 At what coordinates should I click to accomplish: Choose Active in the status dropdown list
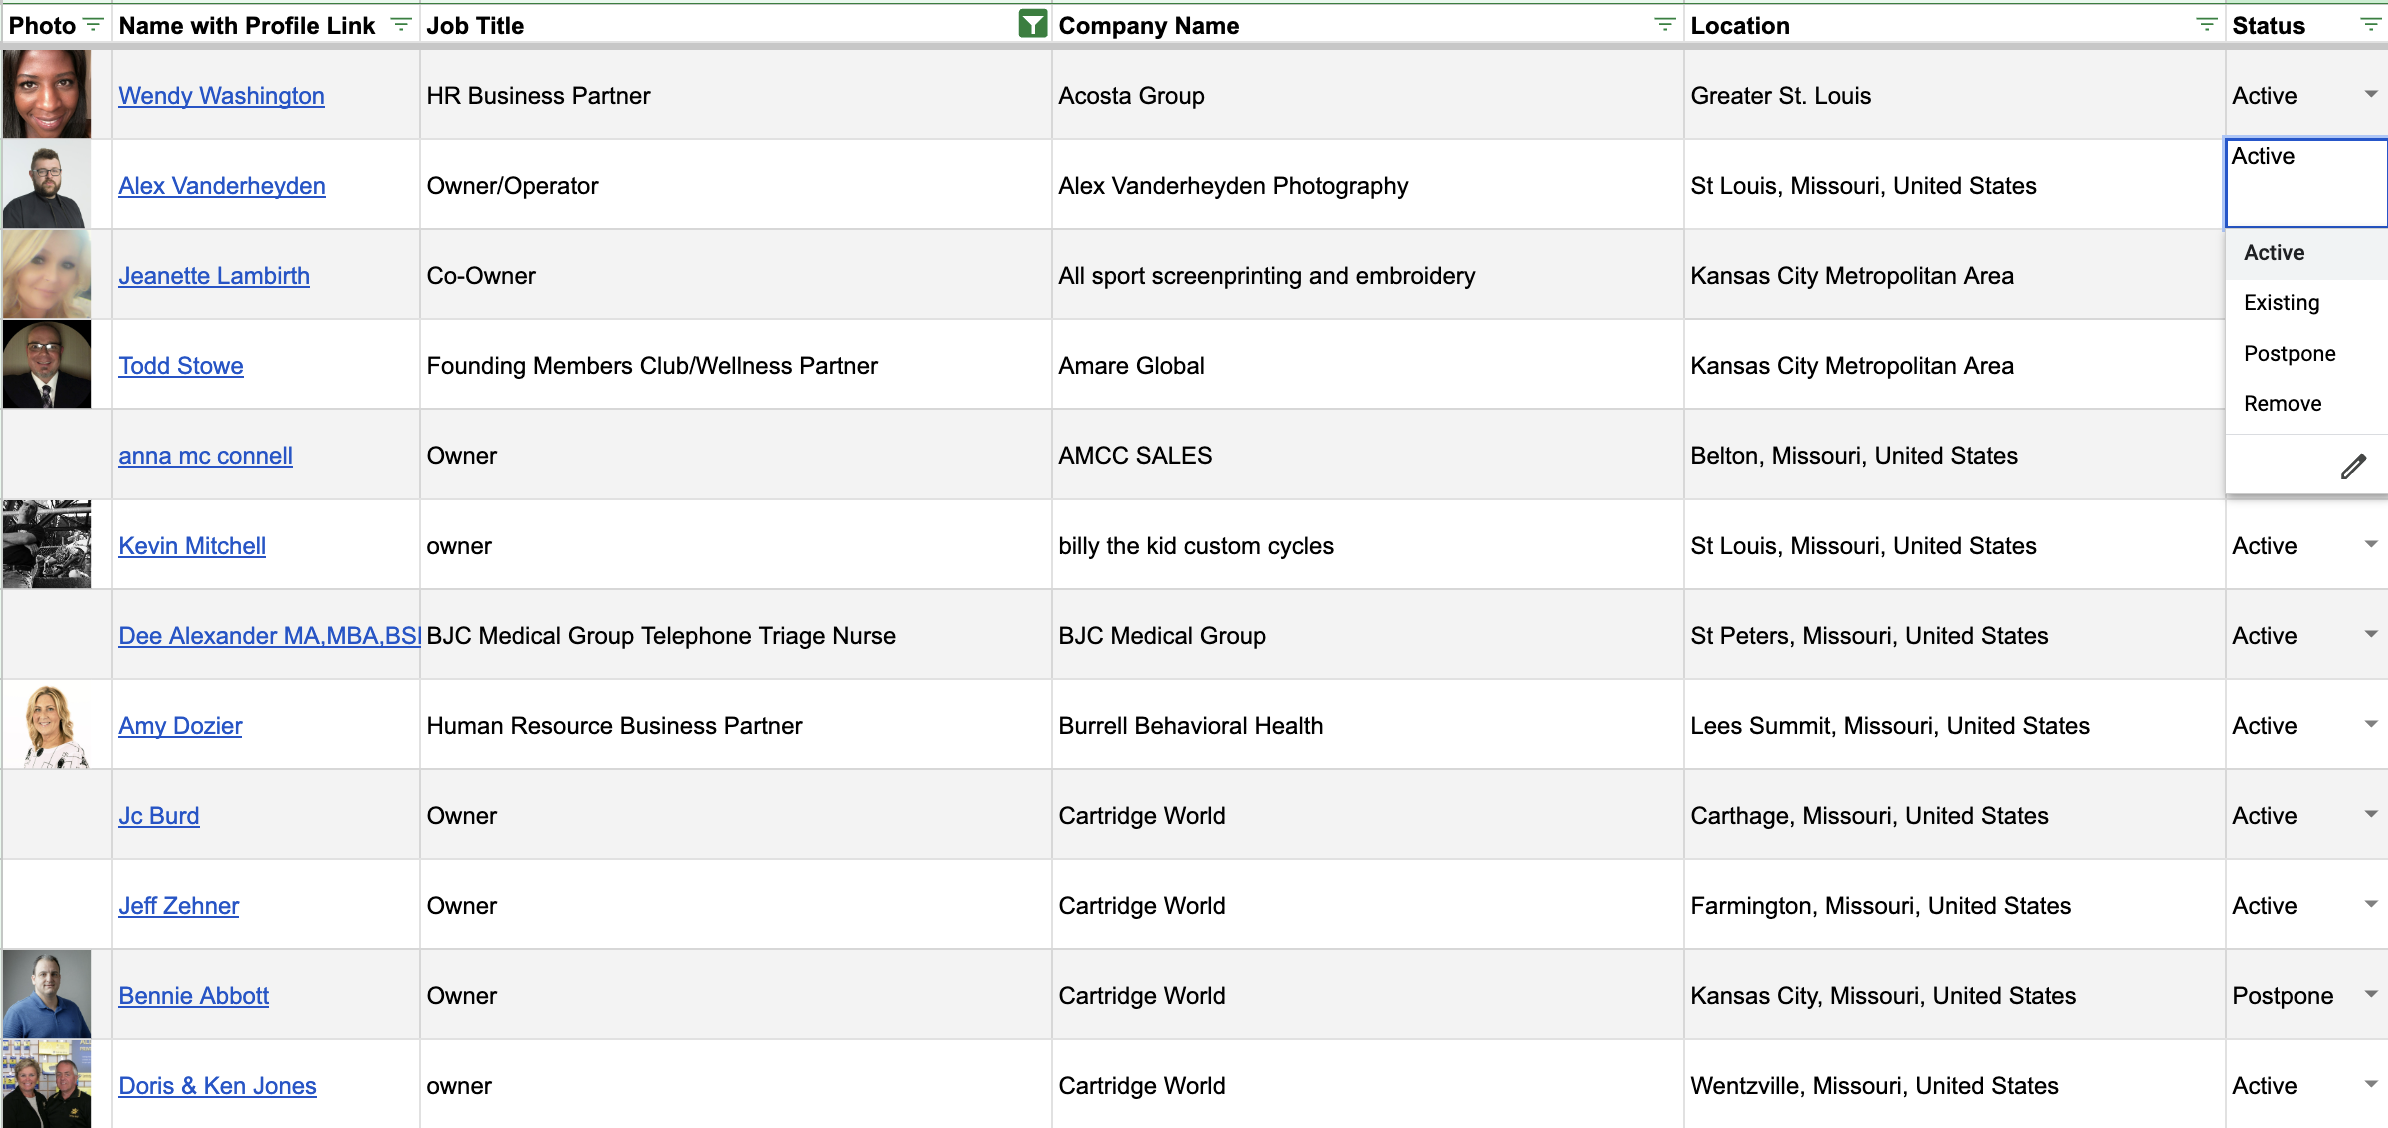[x=2306, y=253]
